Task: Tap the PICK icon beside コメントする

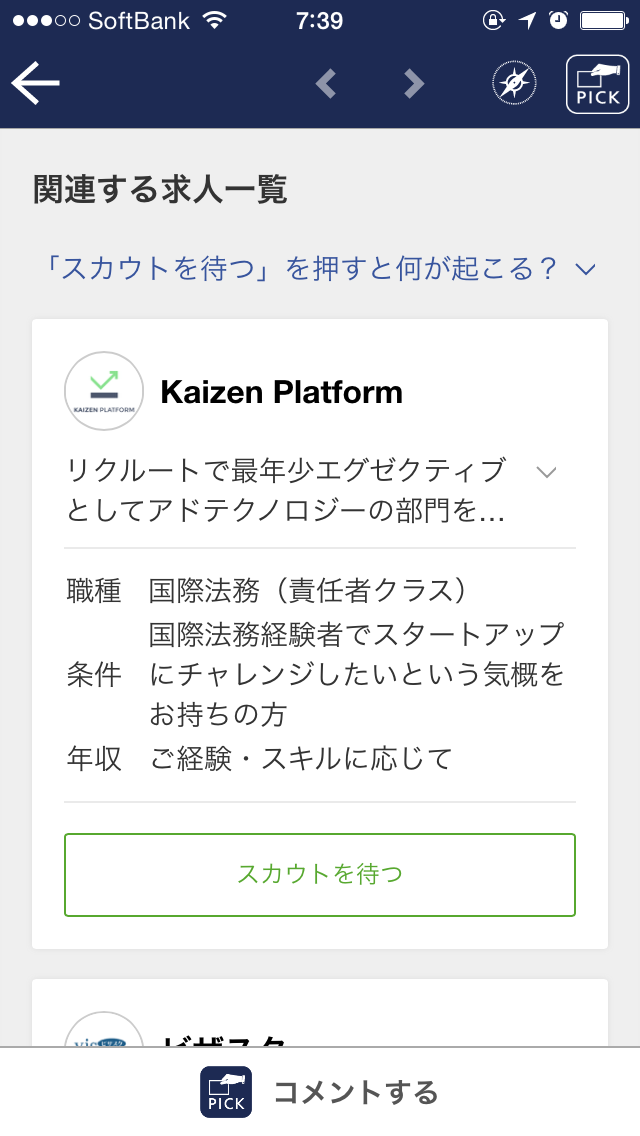Action: point(226,1092)
